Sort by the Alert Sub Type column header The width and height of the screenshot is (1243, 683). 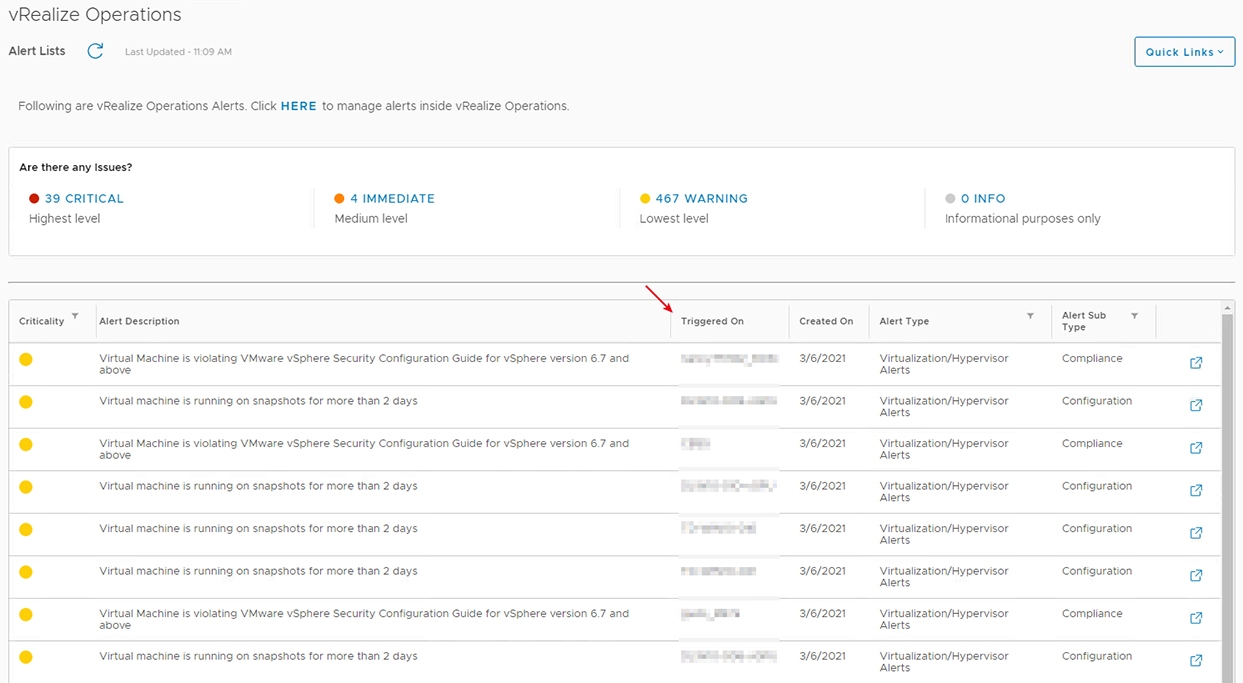[1084, 321]
